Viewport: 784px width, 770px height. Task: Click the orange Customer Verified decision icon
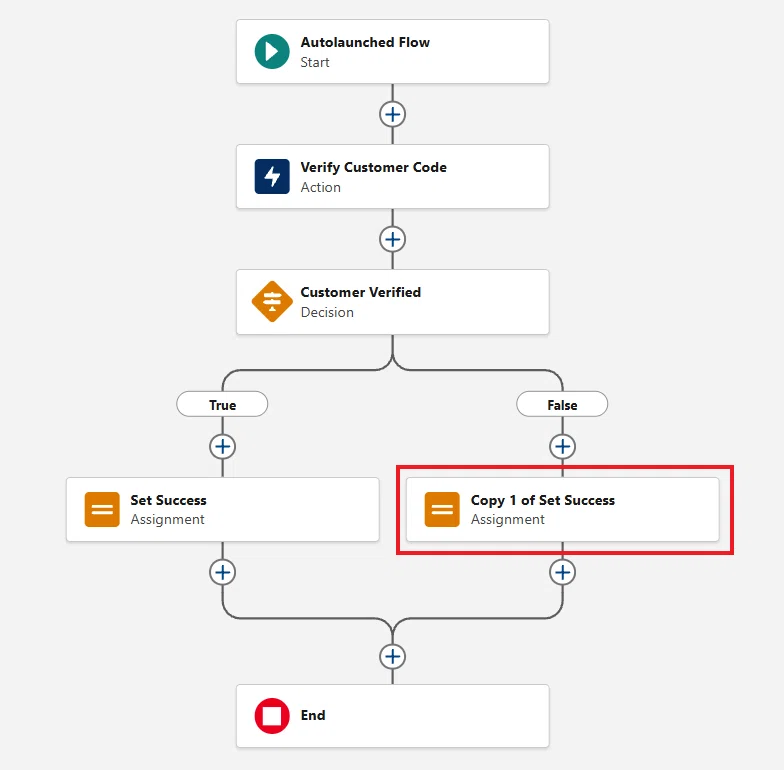click(x=272, y=302)
